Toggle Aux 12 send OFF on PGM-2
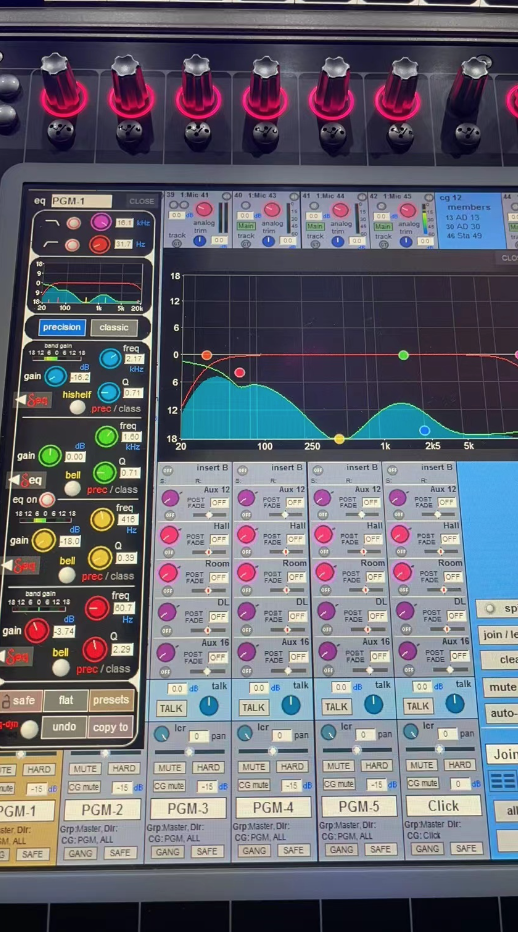Image resolution: width=518 pixels, height=932 pixels. [x=295, y=502]
